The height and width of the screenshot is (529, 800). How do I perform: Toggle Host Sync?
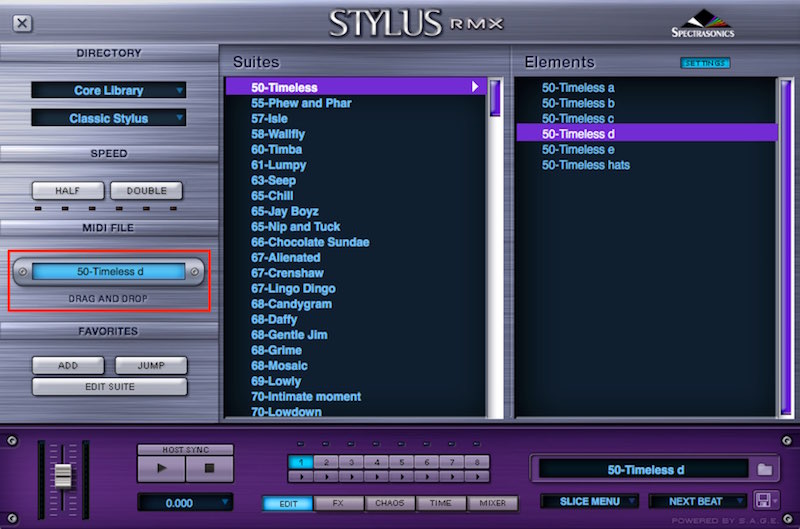[185, 449]
